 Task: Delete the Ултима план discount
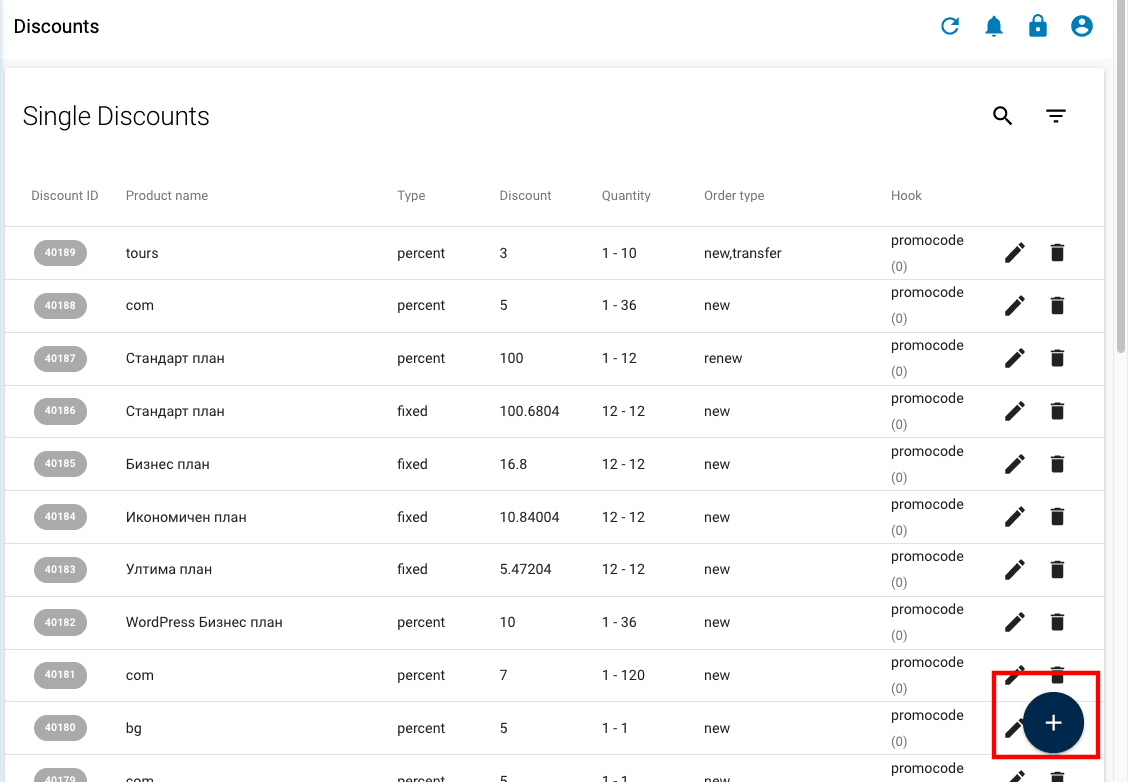tap(1057, 569)
